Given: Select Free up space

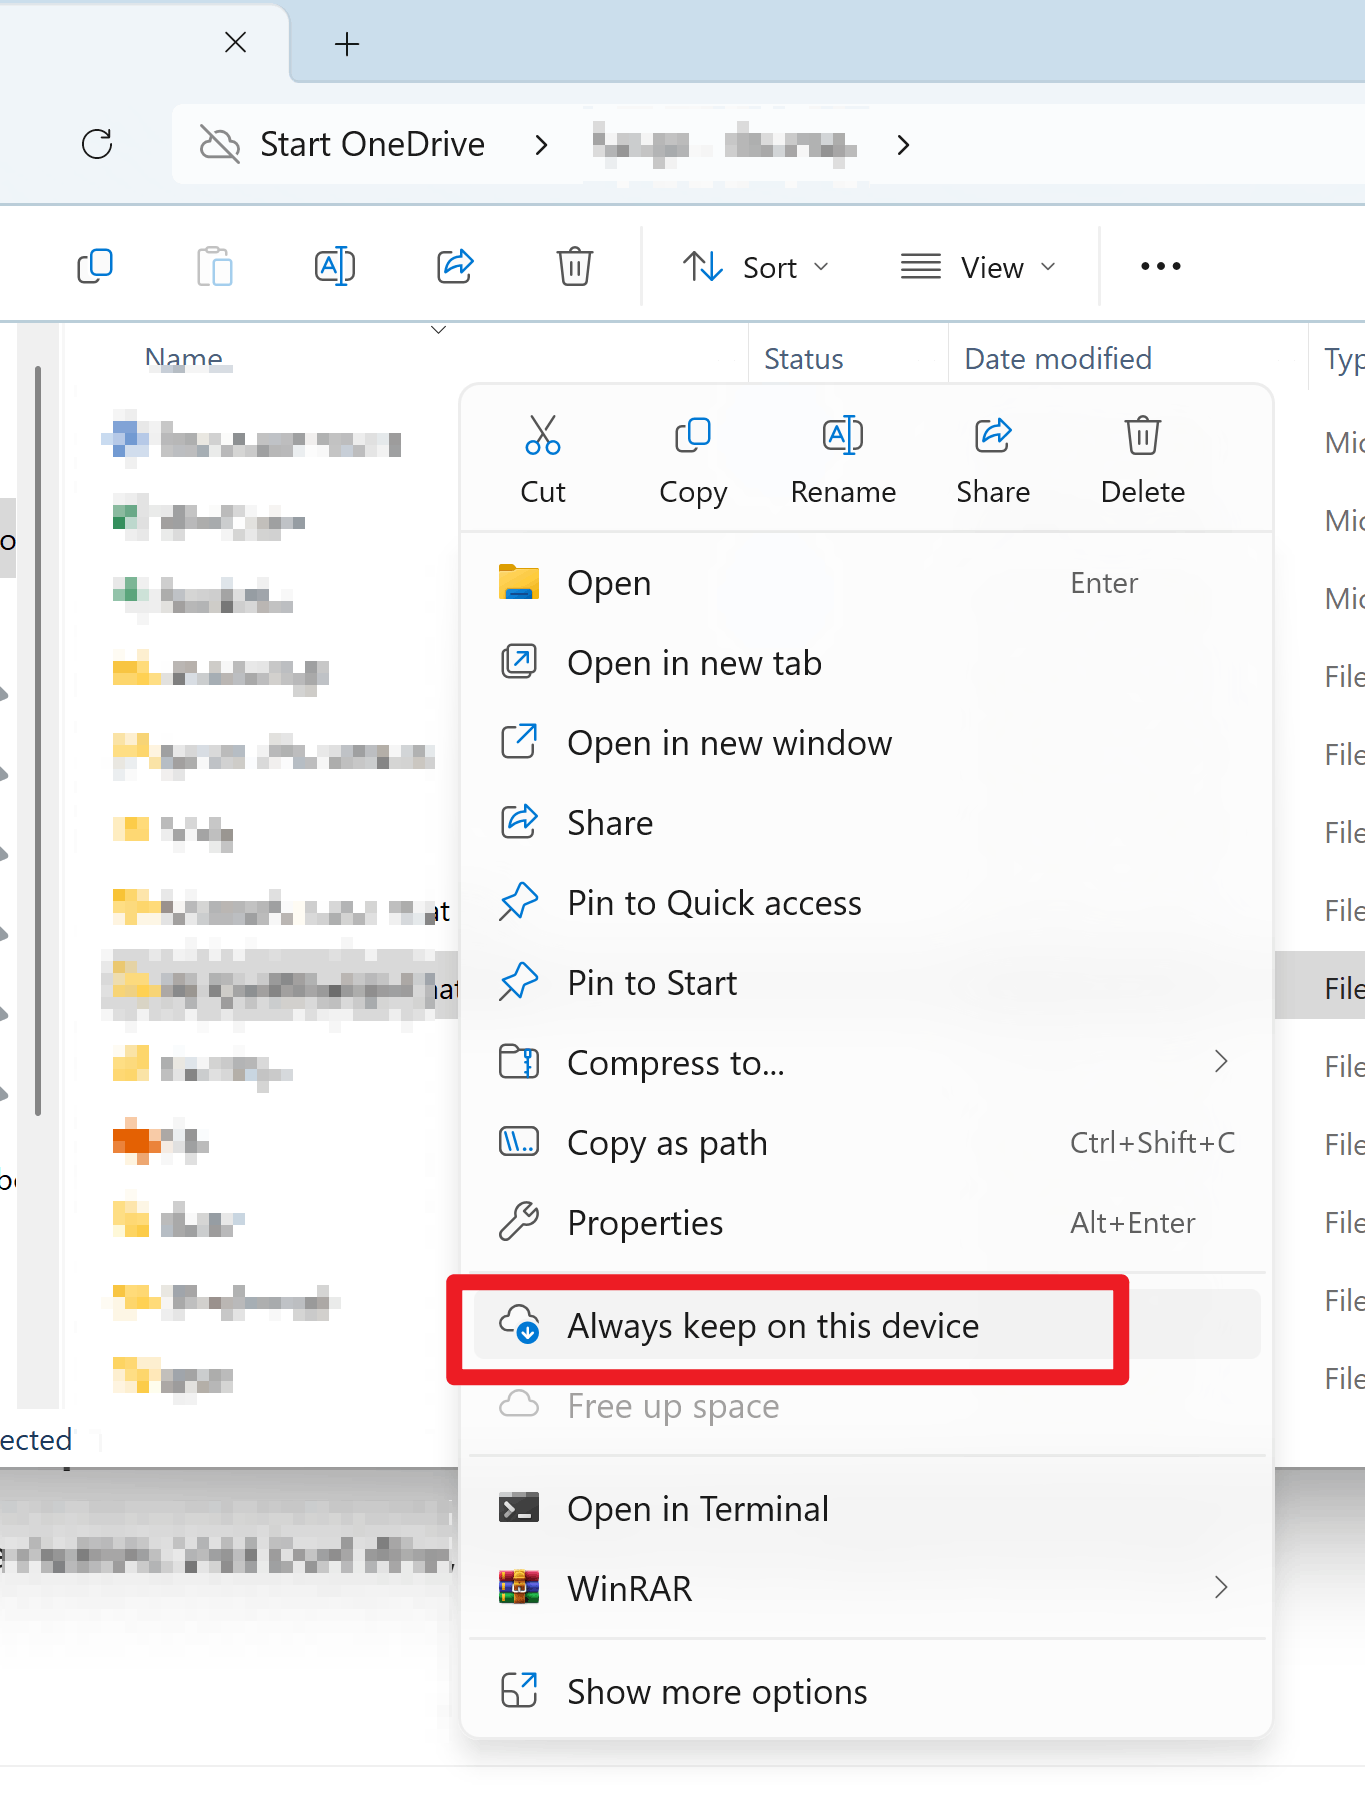Looking at the screenshot, I should click(x=866, y=1405).
